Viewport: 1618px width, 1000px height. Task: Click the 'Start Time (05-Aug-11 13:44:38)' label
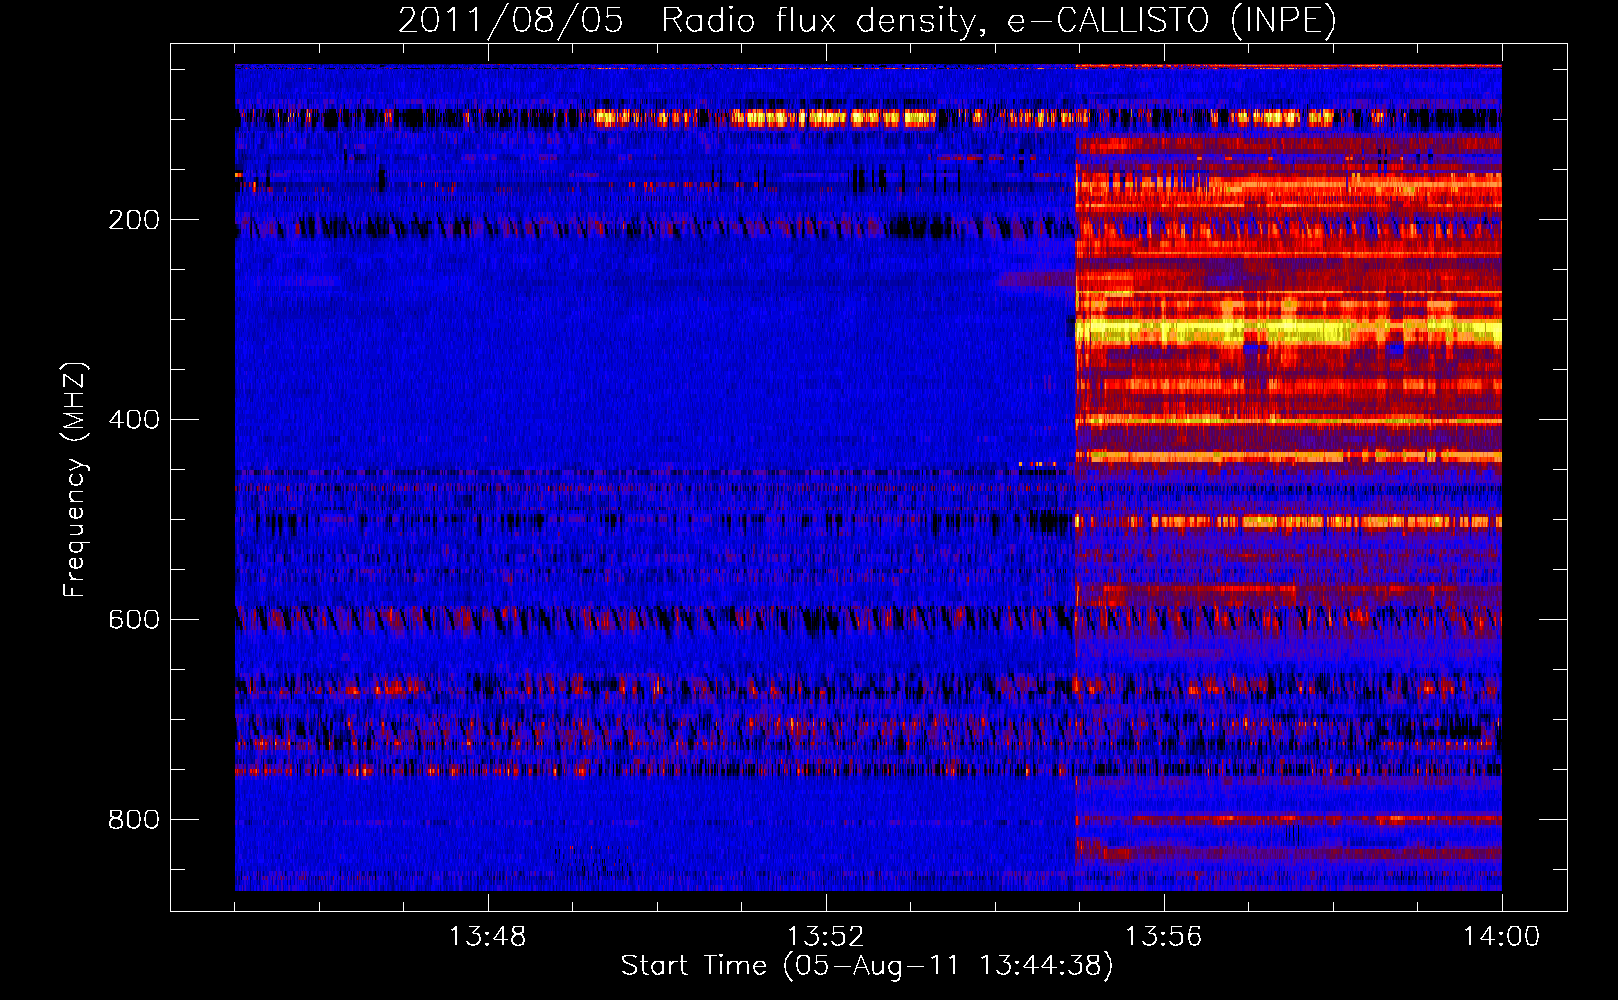pos(867,966)
